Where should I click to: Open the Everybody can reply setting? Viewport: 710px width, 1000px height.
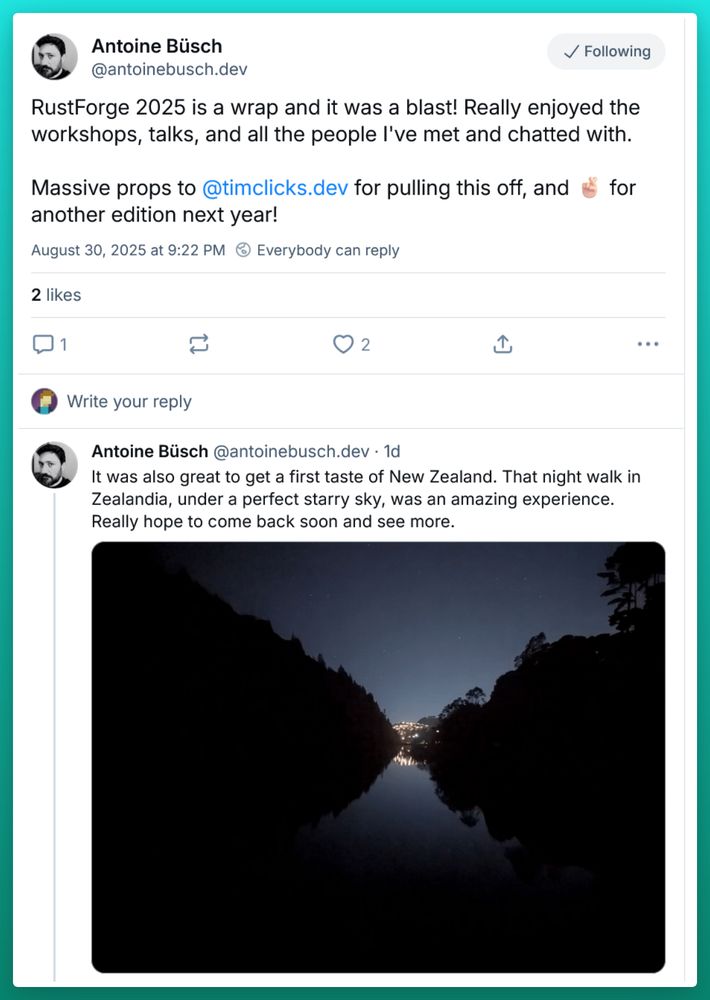(327, 251)
